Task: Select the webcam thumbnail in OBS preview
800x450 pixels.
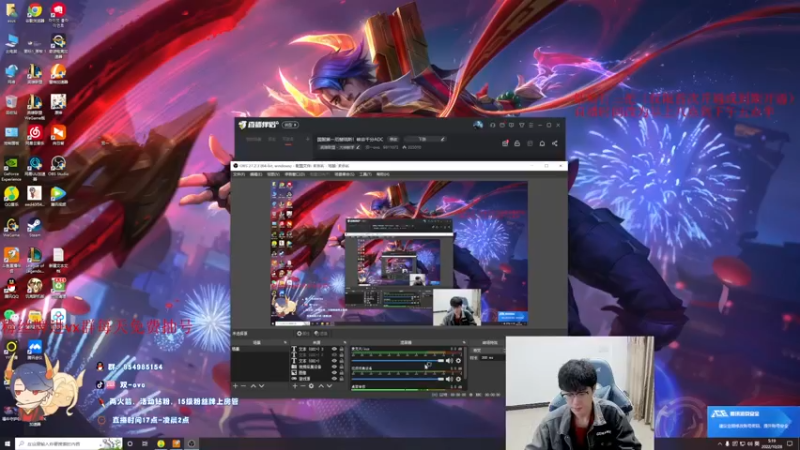Action: (x=457, y=307)
